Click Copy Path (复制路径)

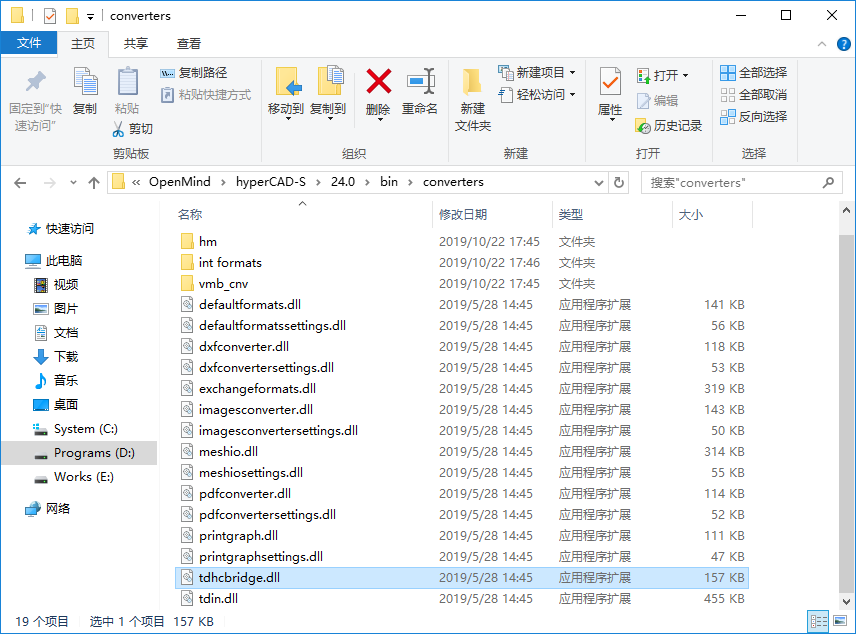(x=194, y=73)
